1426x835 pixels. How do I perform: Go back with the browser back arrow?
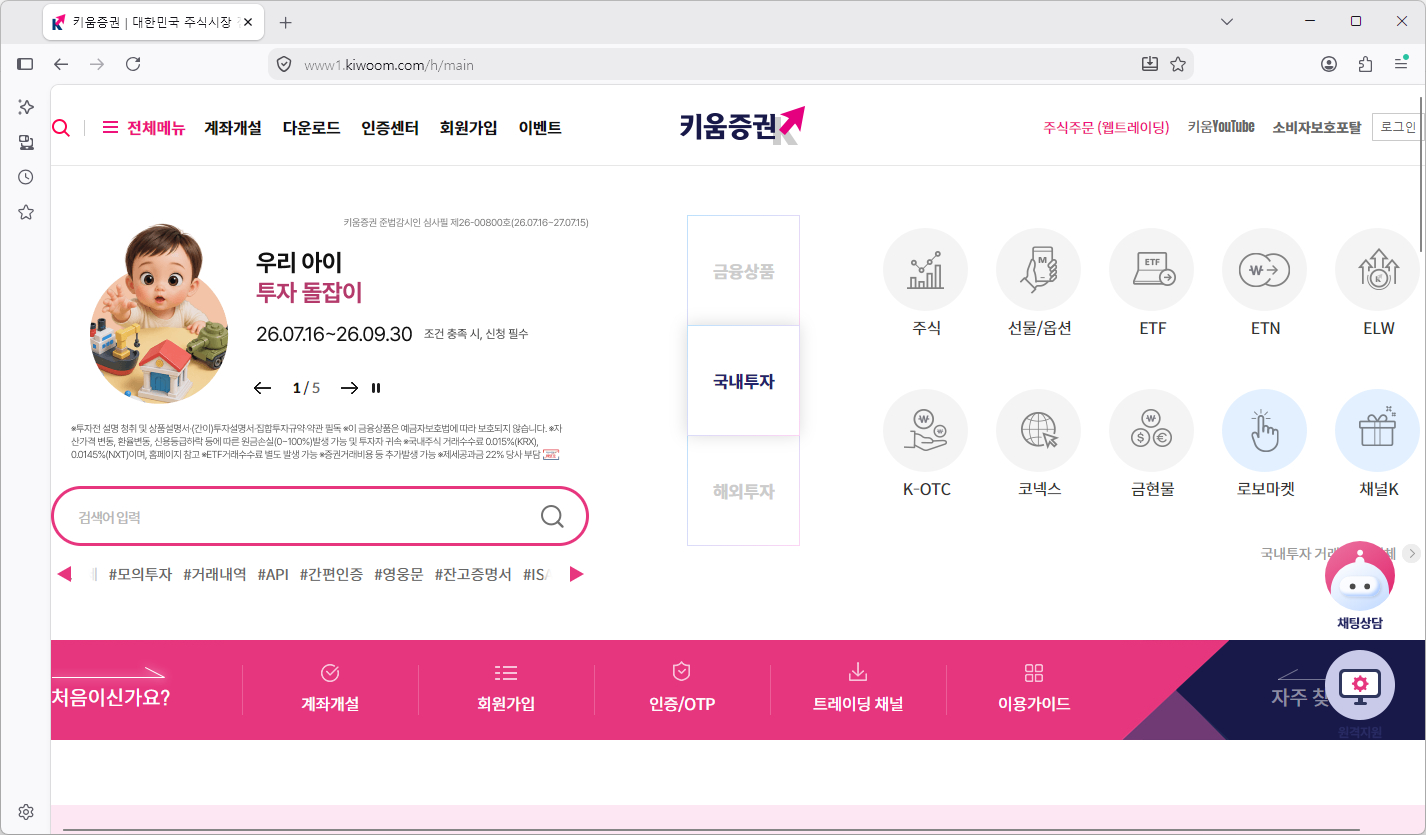pyautogui.click(x=61, y=64)
